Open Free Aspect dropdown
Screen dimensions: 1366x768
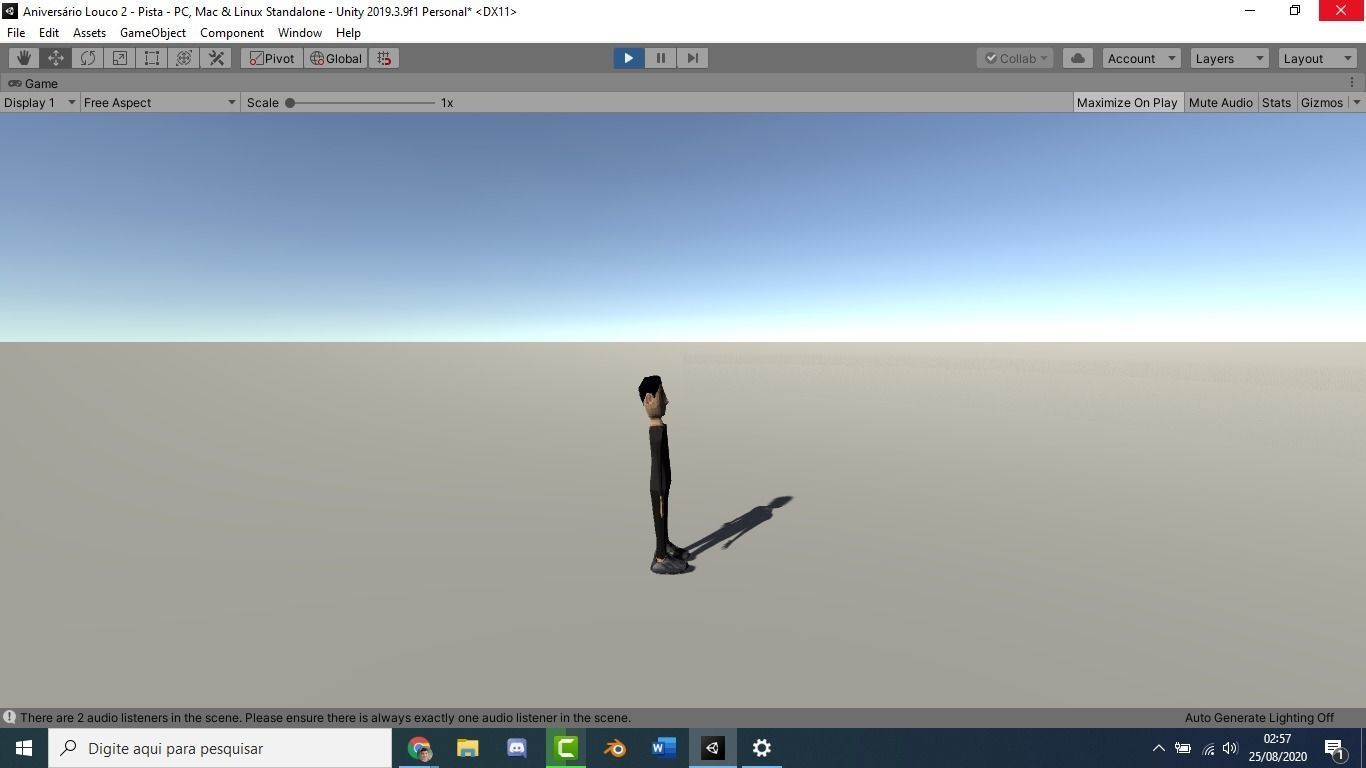click(160, 102)
